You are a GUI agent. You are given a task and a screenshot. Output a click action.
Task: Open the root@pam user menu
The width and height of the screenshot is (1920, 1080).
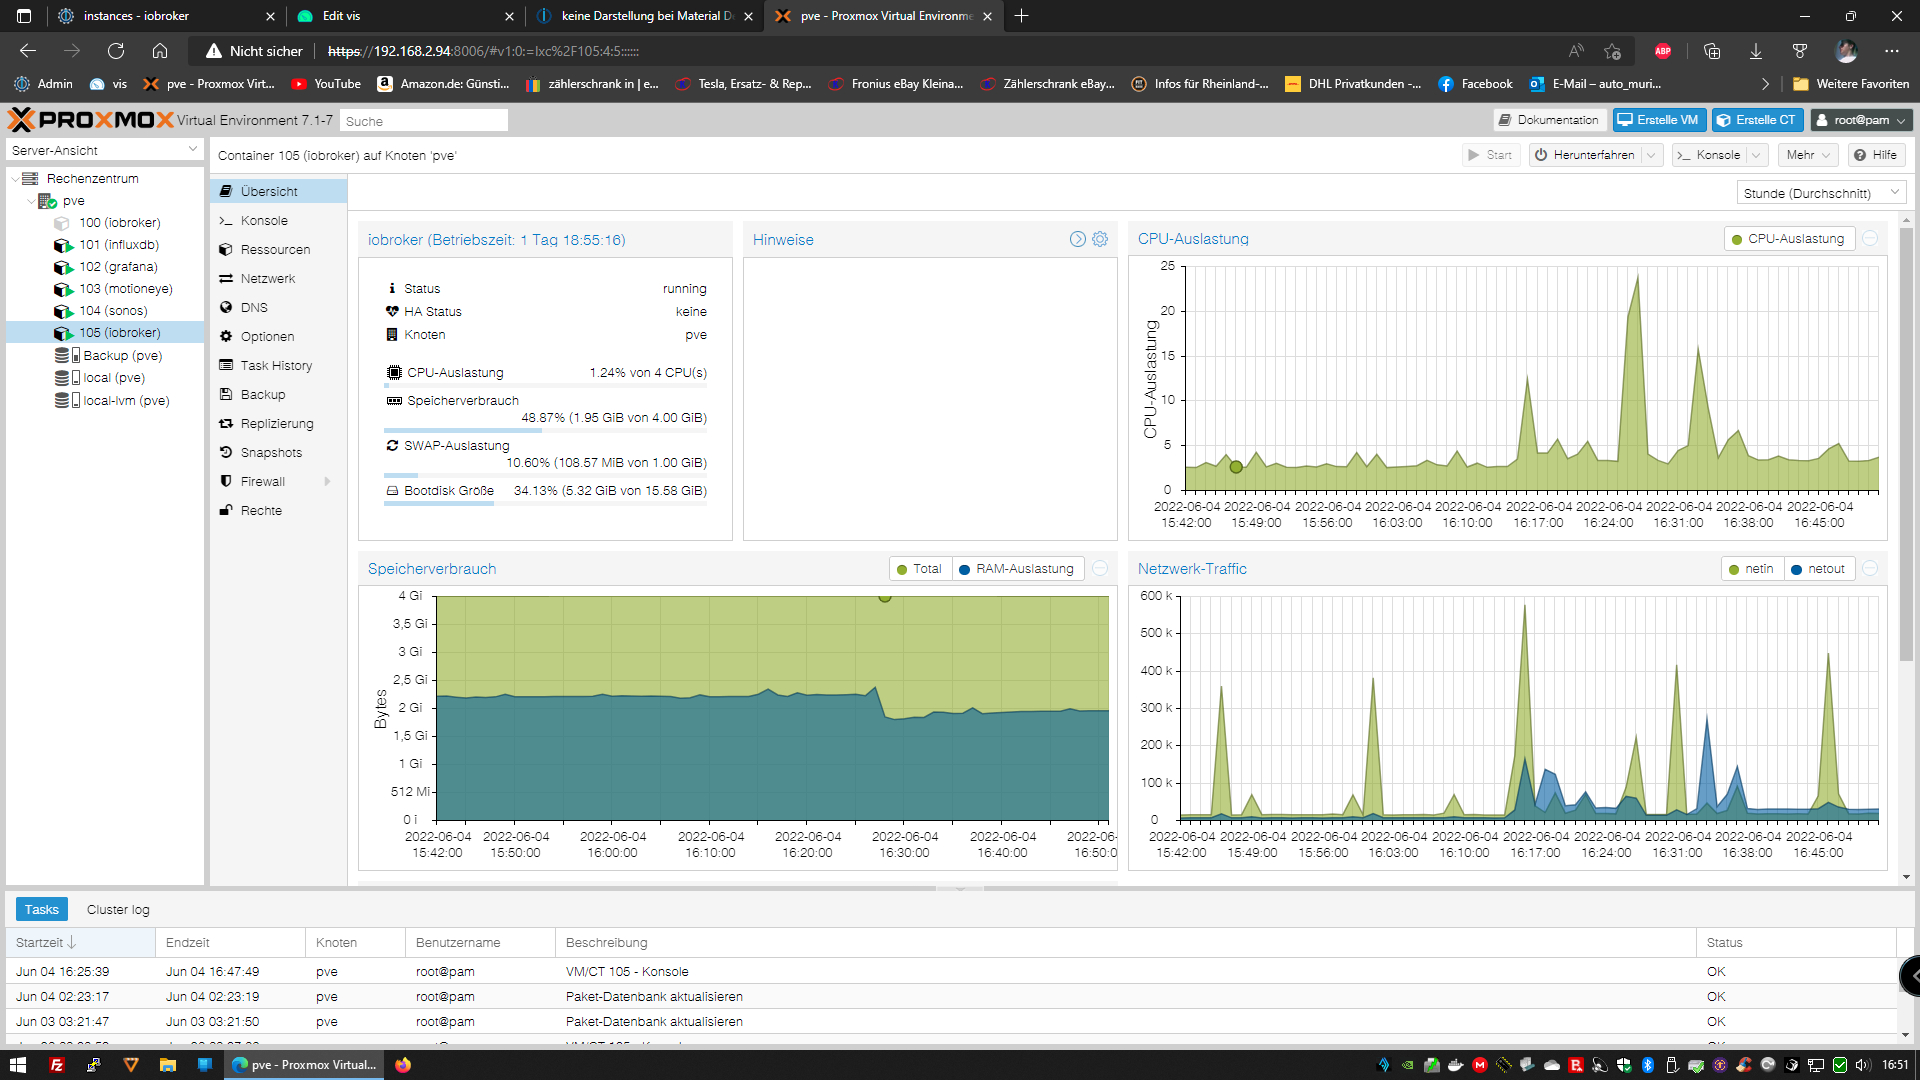coord(1861,120)
